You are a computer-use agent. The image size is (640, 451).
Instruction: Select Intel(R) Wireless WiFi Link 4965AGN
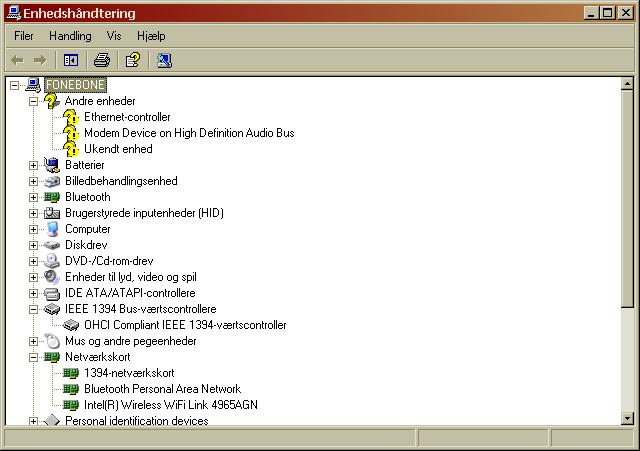[171, 405]
